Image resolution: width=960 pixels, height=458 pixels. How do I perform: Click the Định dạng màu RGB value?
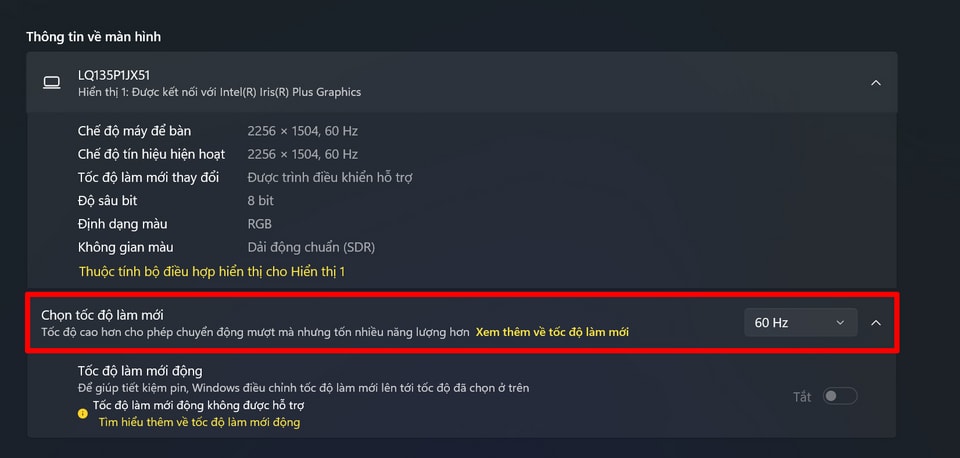(x=260, y=224)
